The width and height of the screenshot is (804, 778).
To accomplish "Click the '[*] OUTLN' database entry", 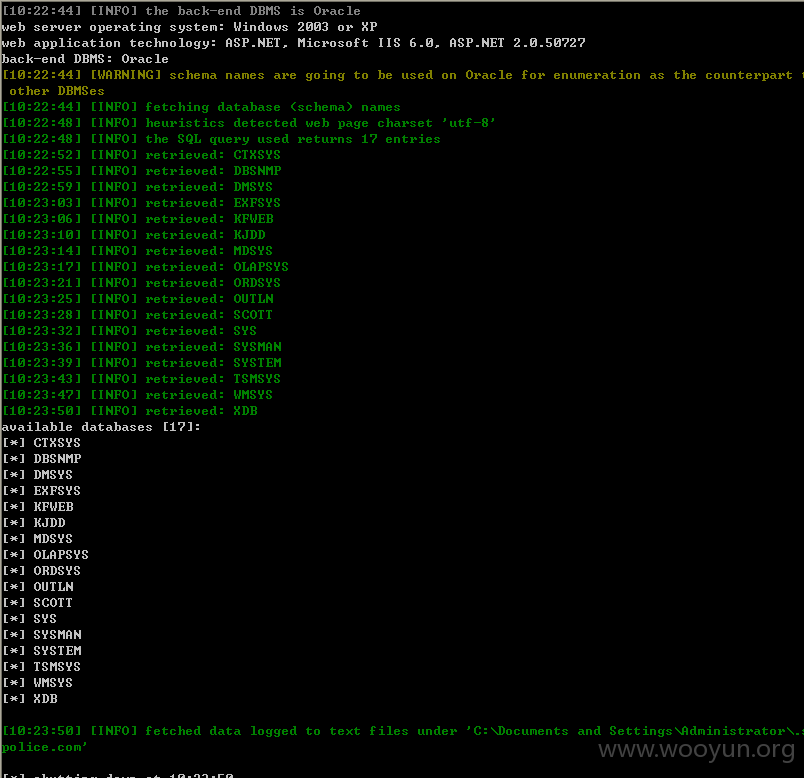I will click(x=37, y=586).
